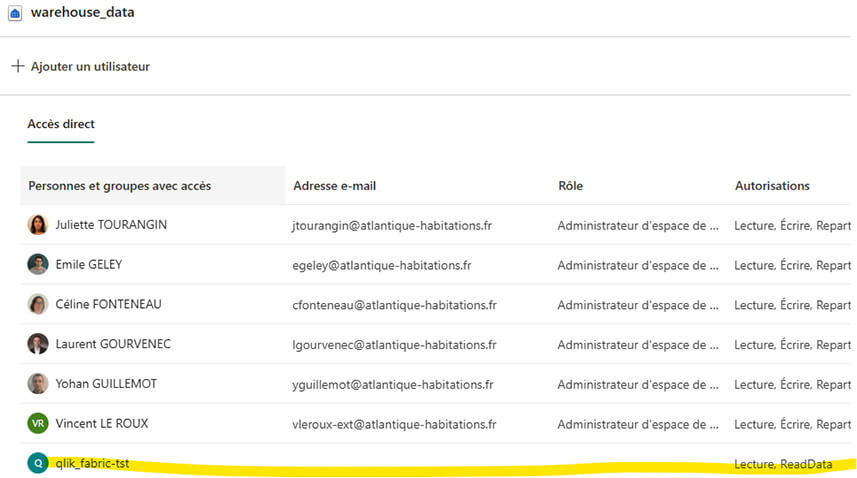Click Emile GELEY's profile avatar
Image resolution: width=857 pixels, height=478 pixels.
[37, 265]
